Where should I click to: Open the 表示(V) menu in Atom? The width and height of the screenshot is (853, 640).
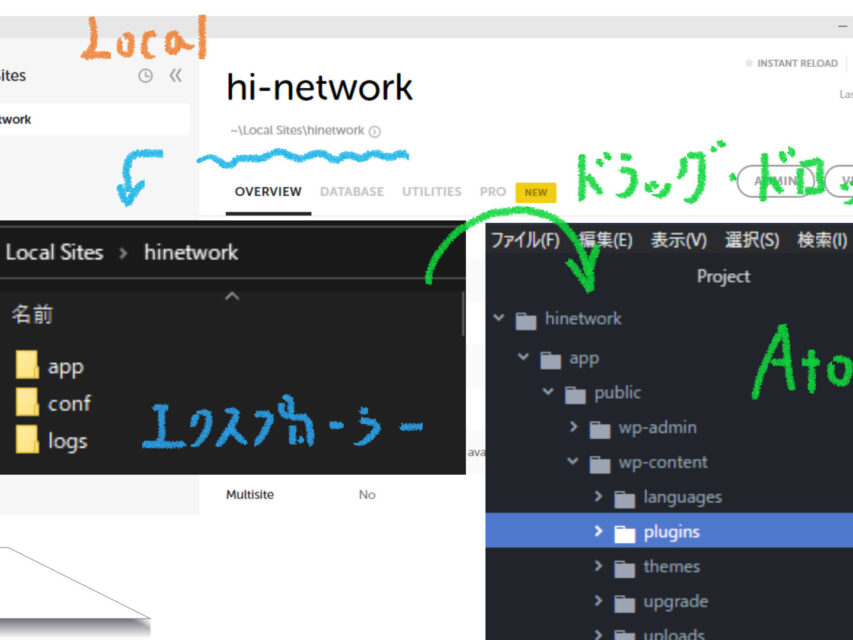679,240
